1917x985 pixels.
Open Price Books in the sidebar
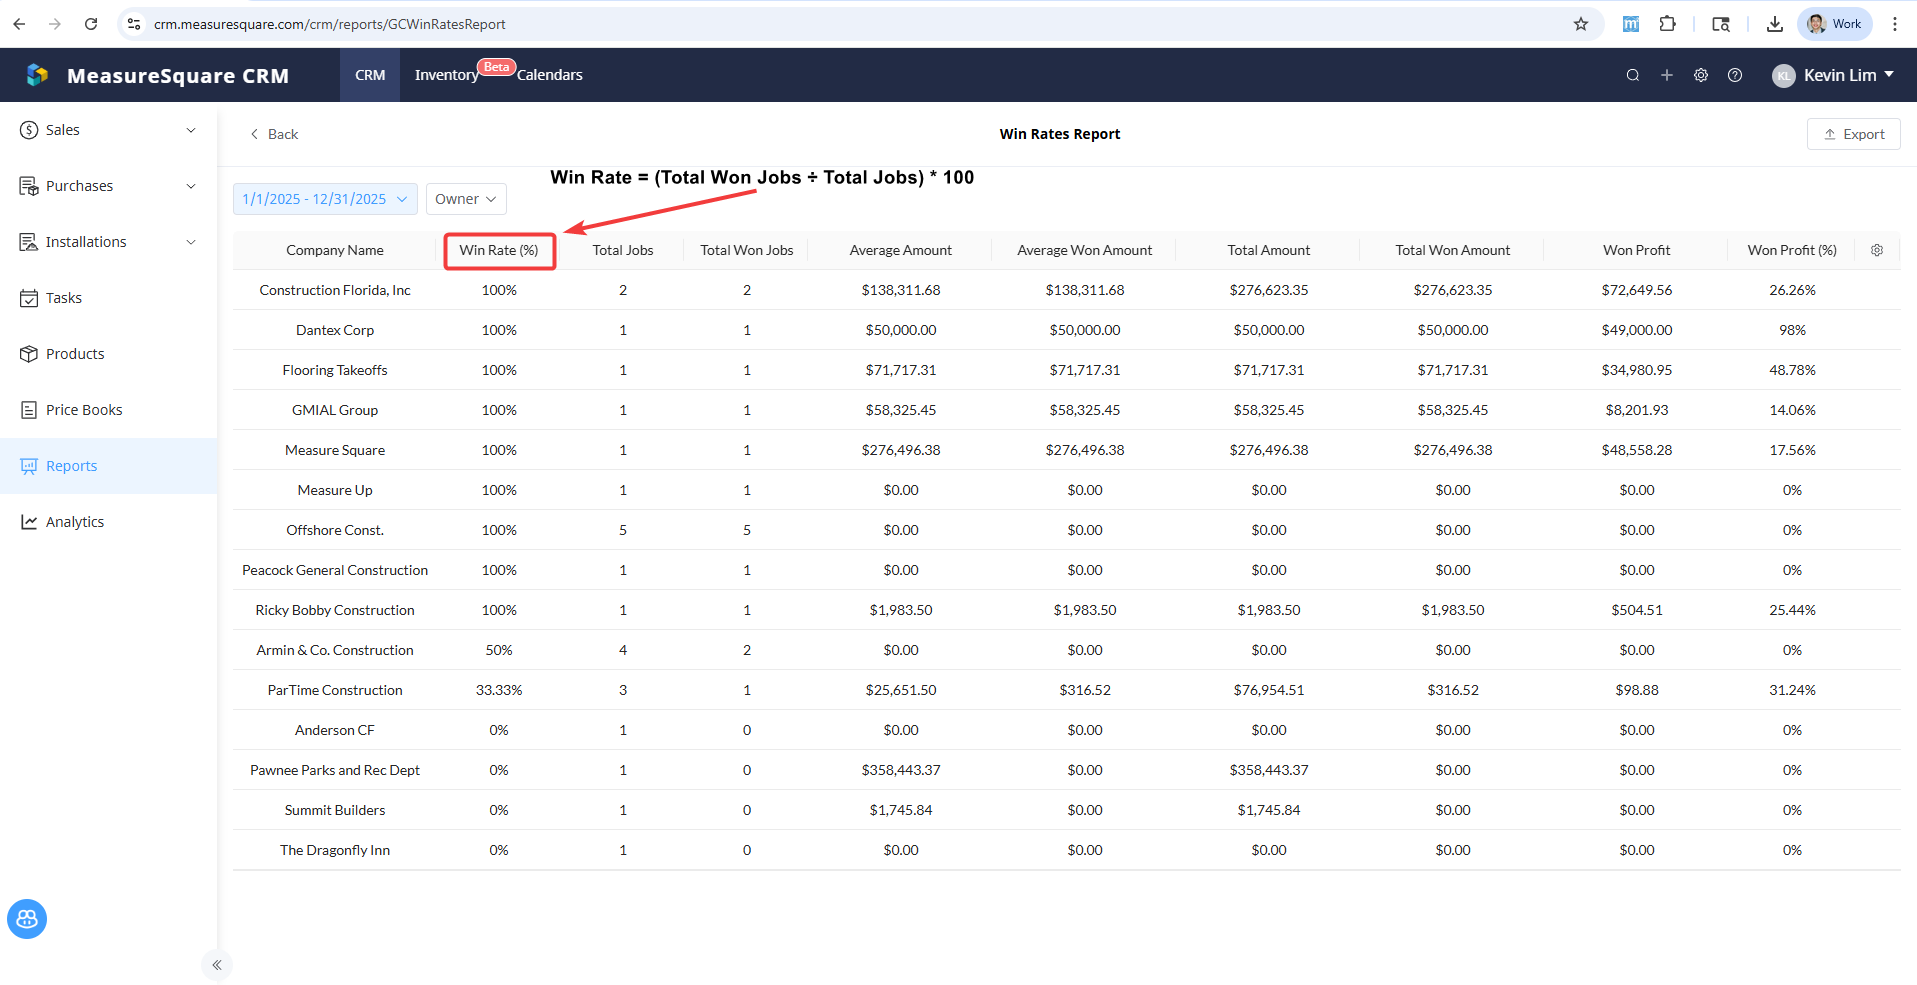click(x=109, y=410)
